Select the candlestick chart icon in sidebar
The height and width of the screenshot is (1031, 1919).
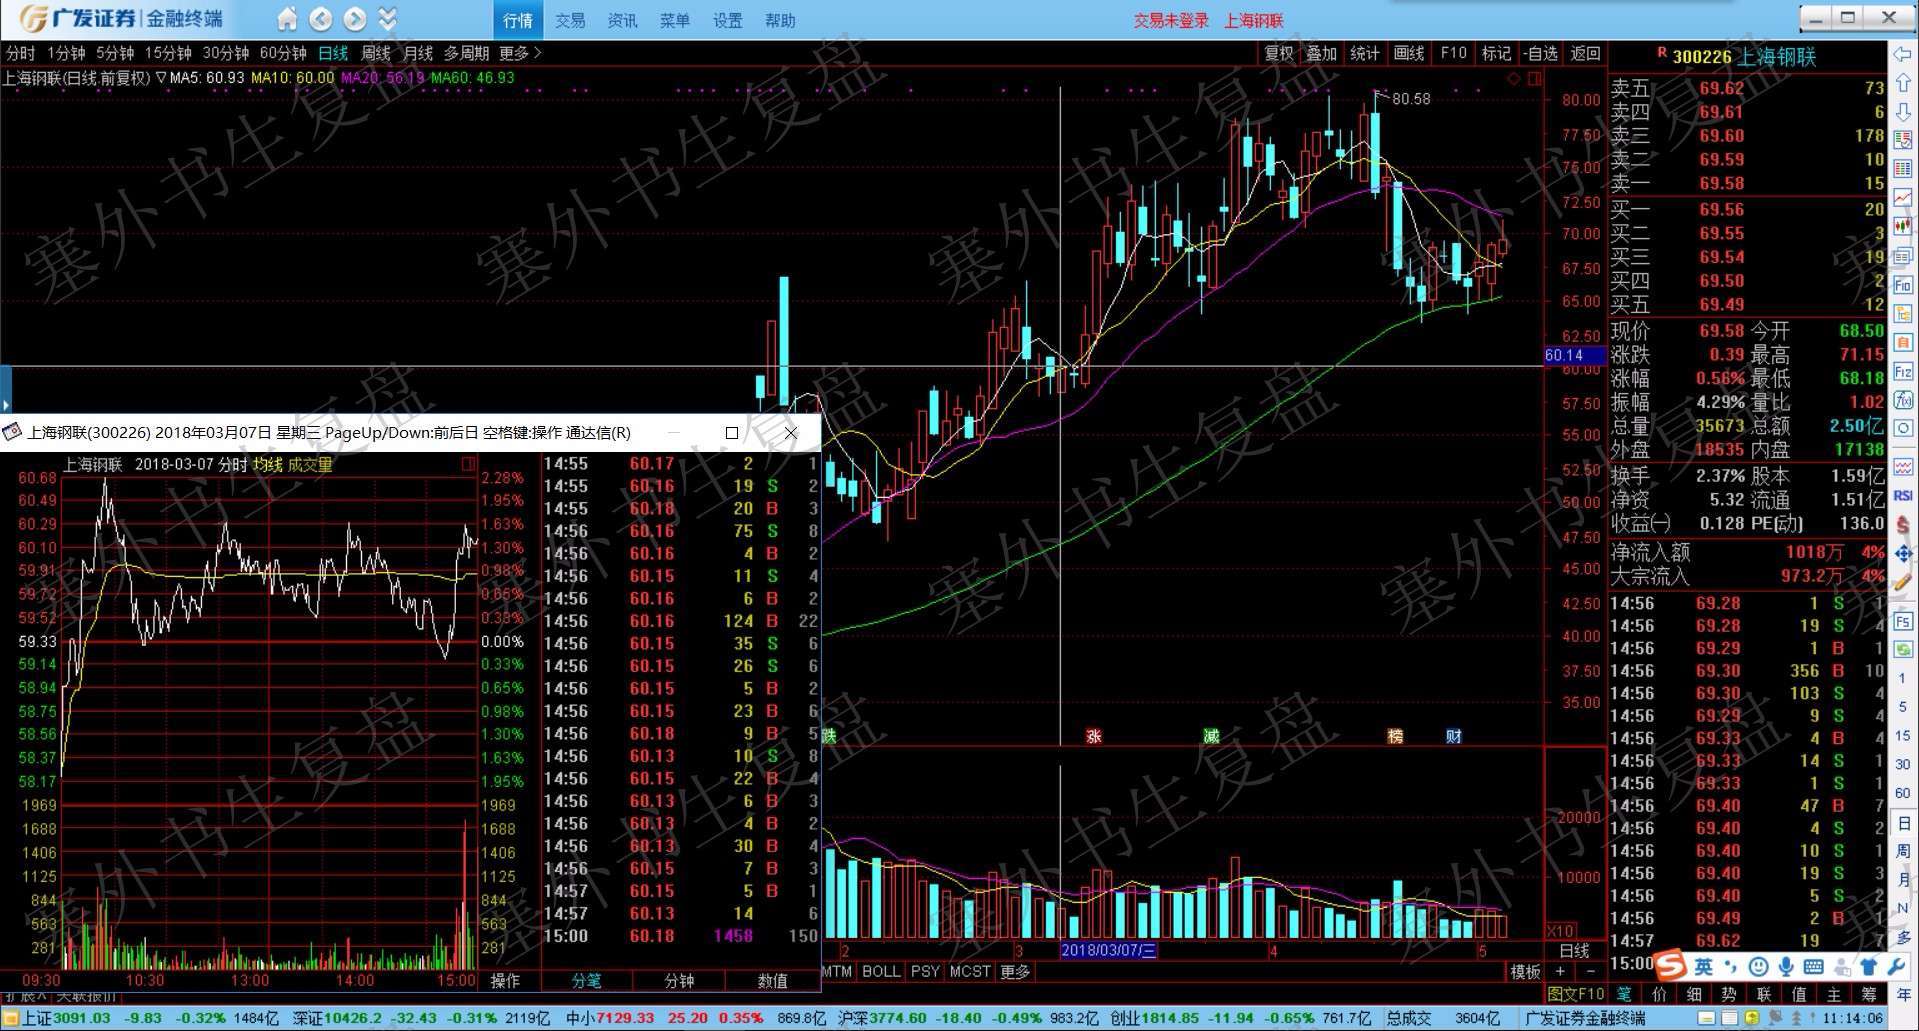(1903, 226)
